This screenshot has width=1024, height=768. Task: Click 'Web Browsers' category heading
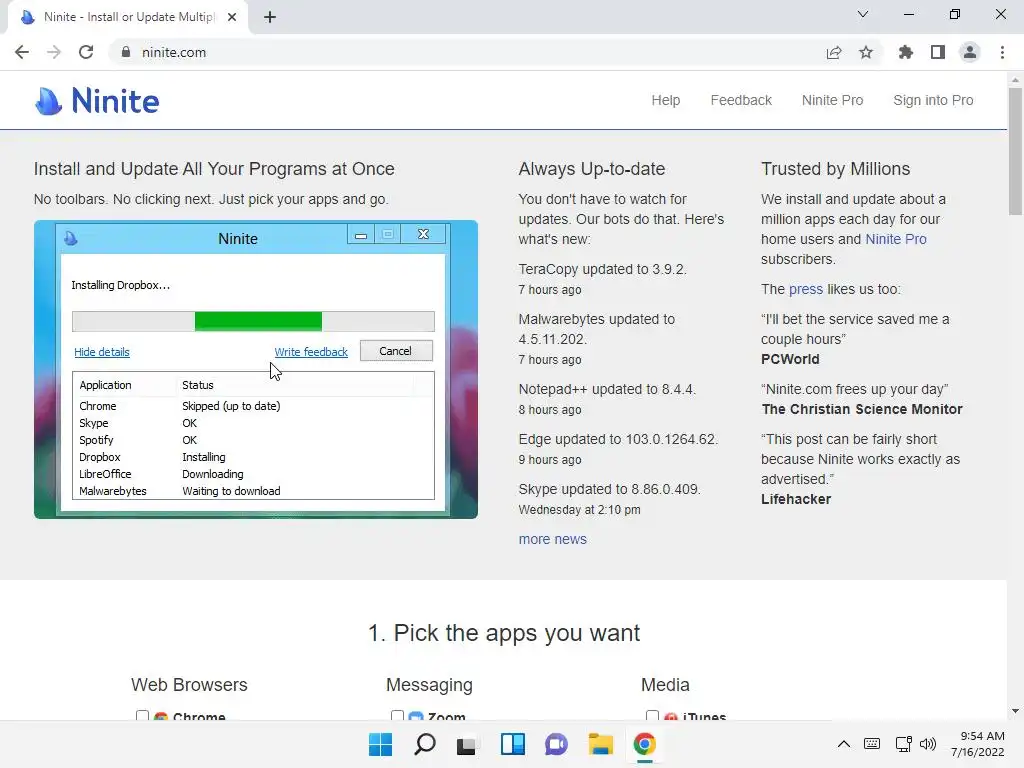tap(189, 685)
